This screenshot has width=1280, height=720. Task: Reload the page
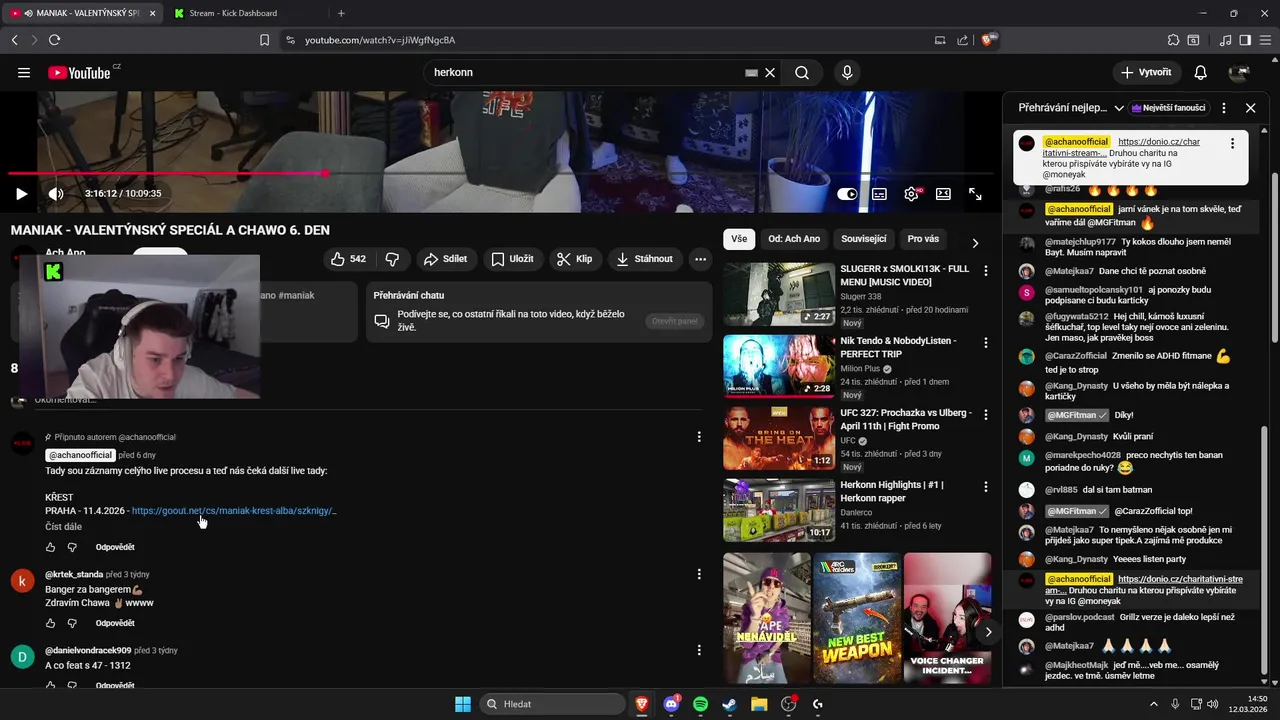tap(54, 40)
